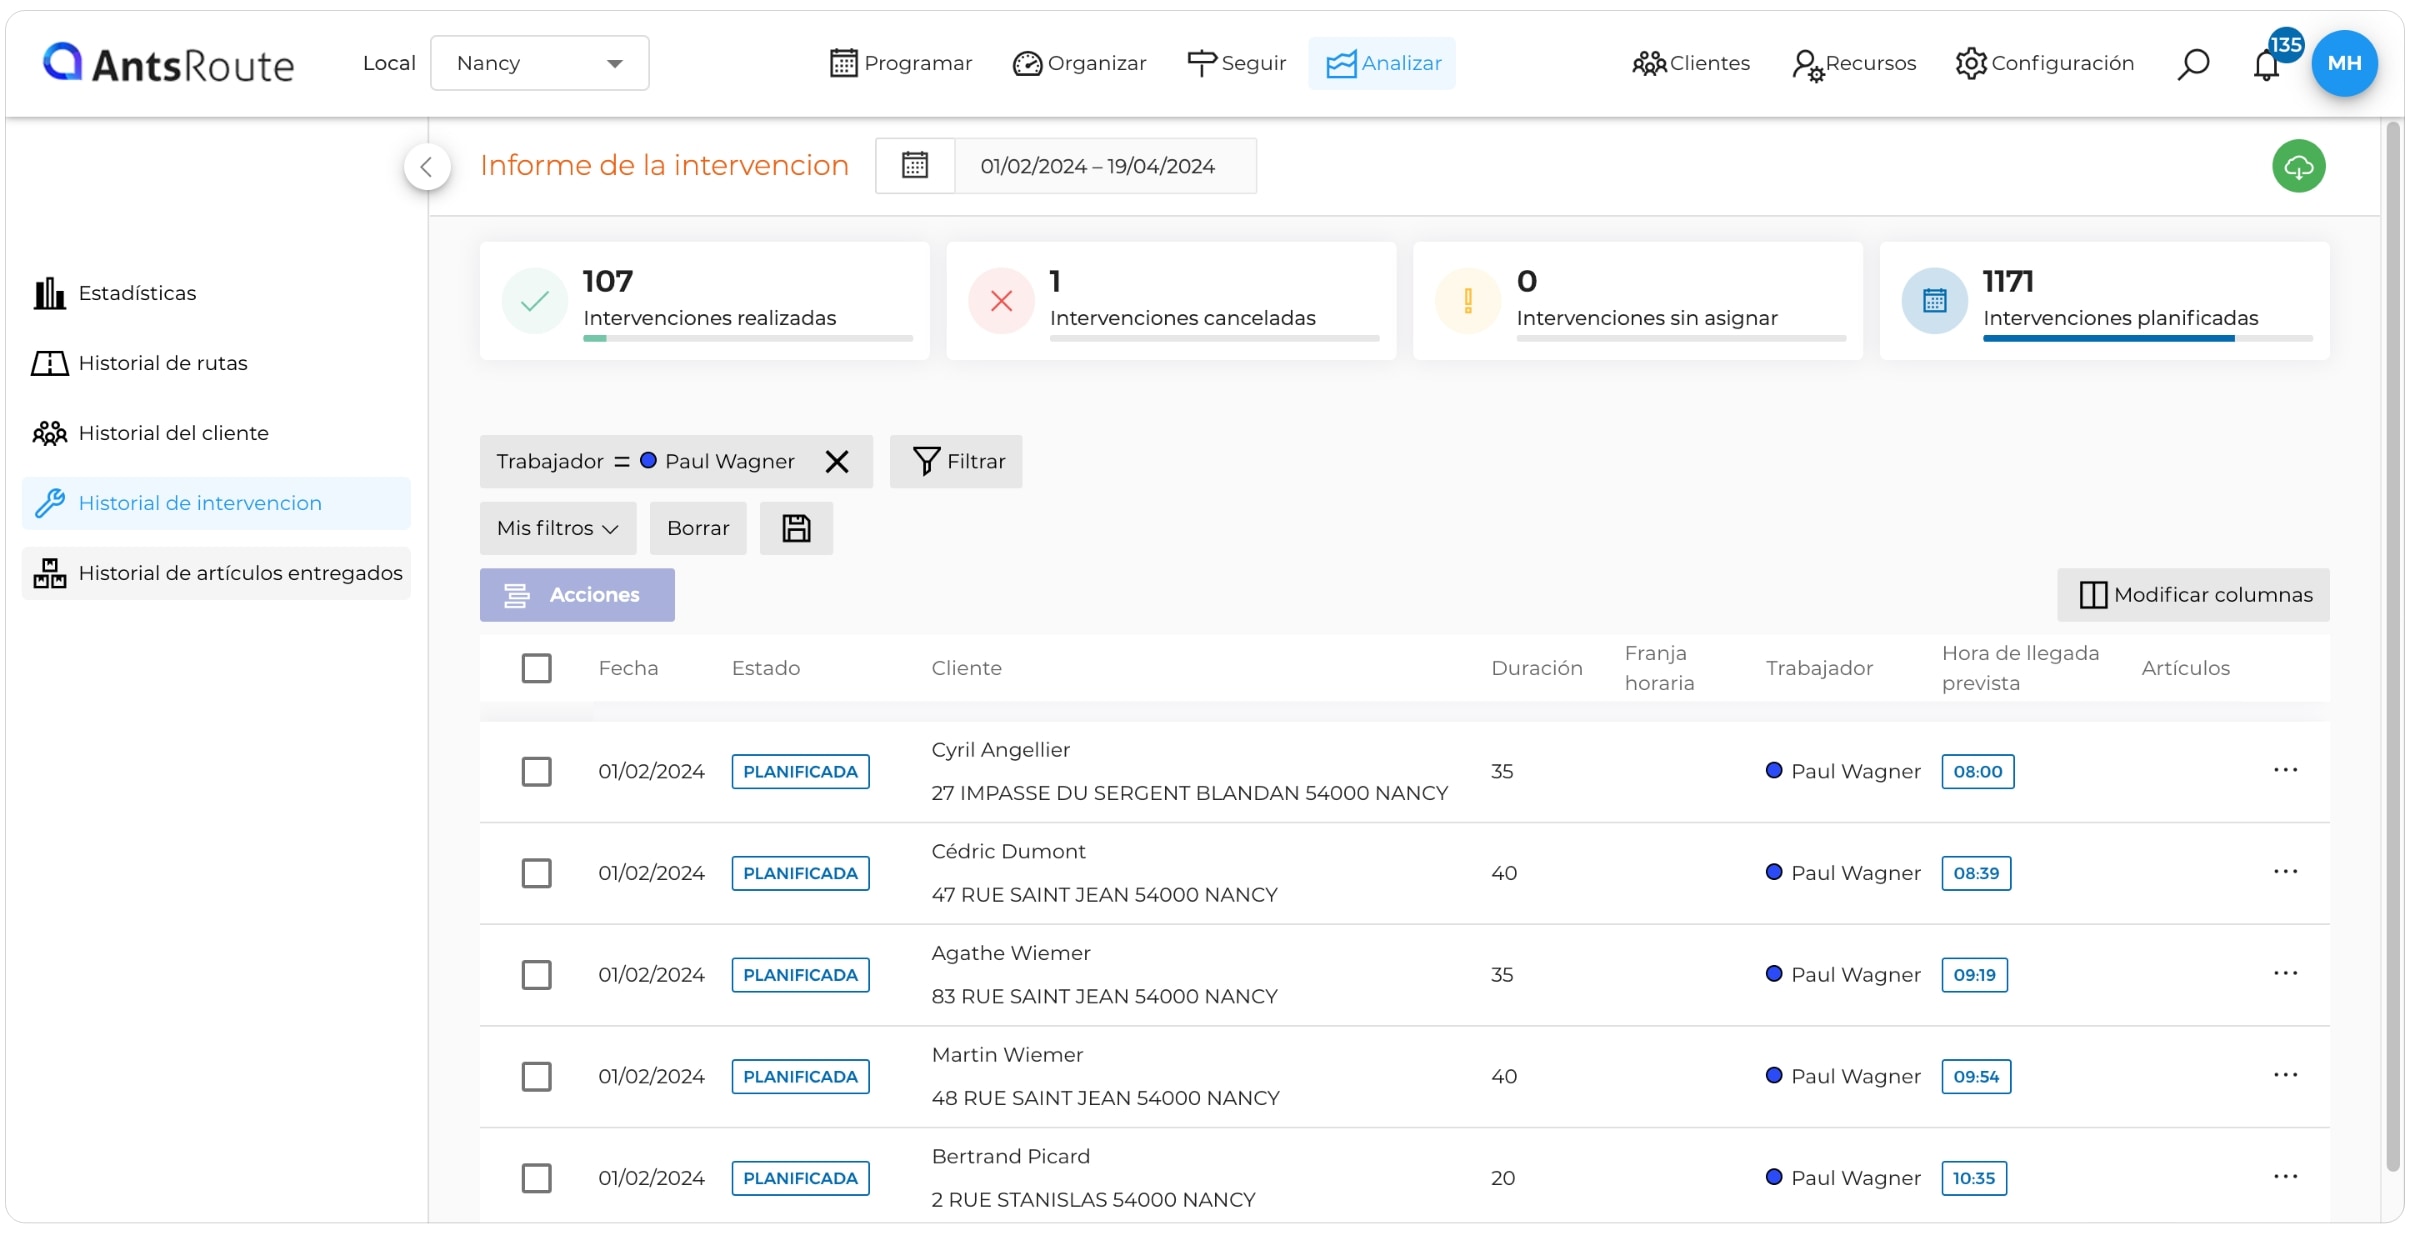The width and height of the screenshot is (2410, 1237).
Task: Open the Acciones menu button
Action: [x=577, y=595]
